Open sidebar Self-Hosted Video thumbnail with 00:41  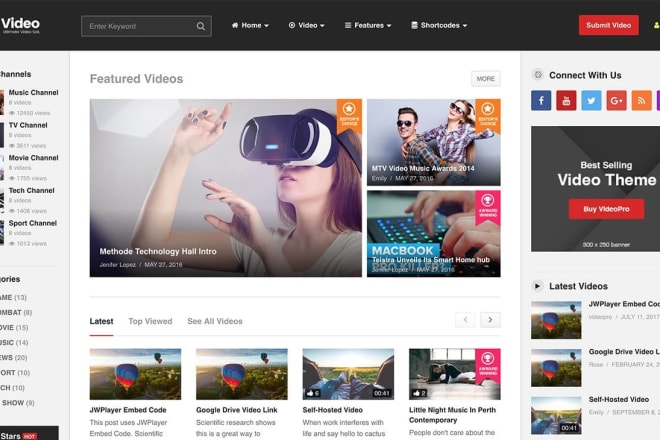[x=556, y=416]
